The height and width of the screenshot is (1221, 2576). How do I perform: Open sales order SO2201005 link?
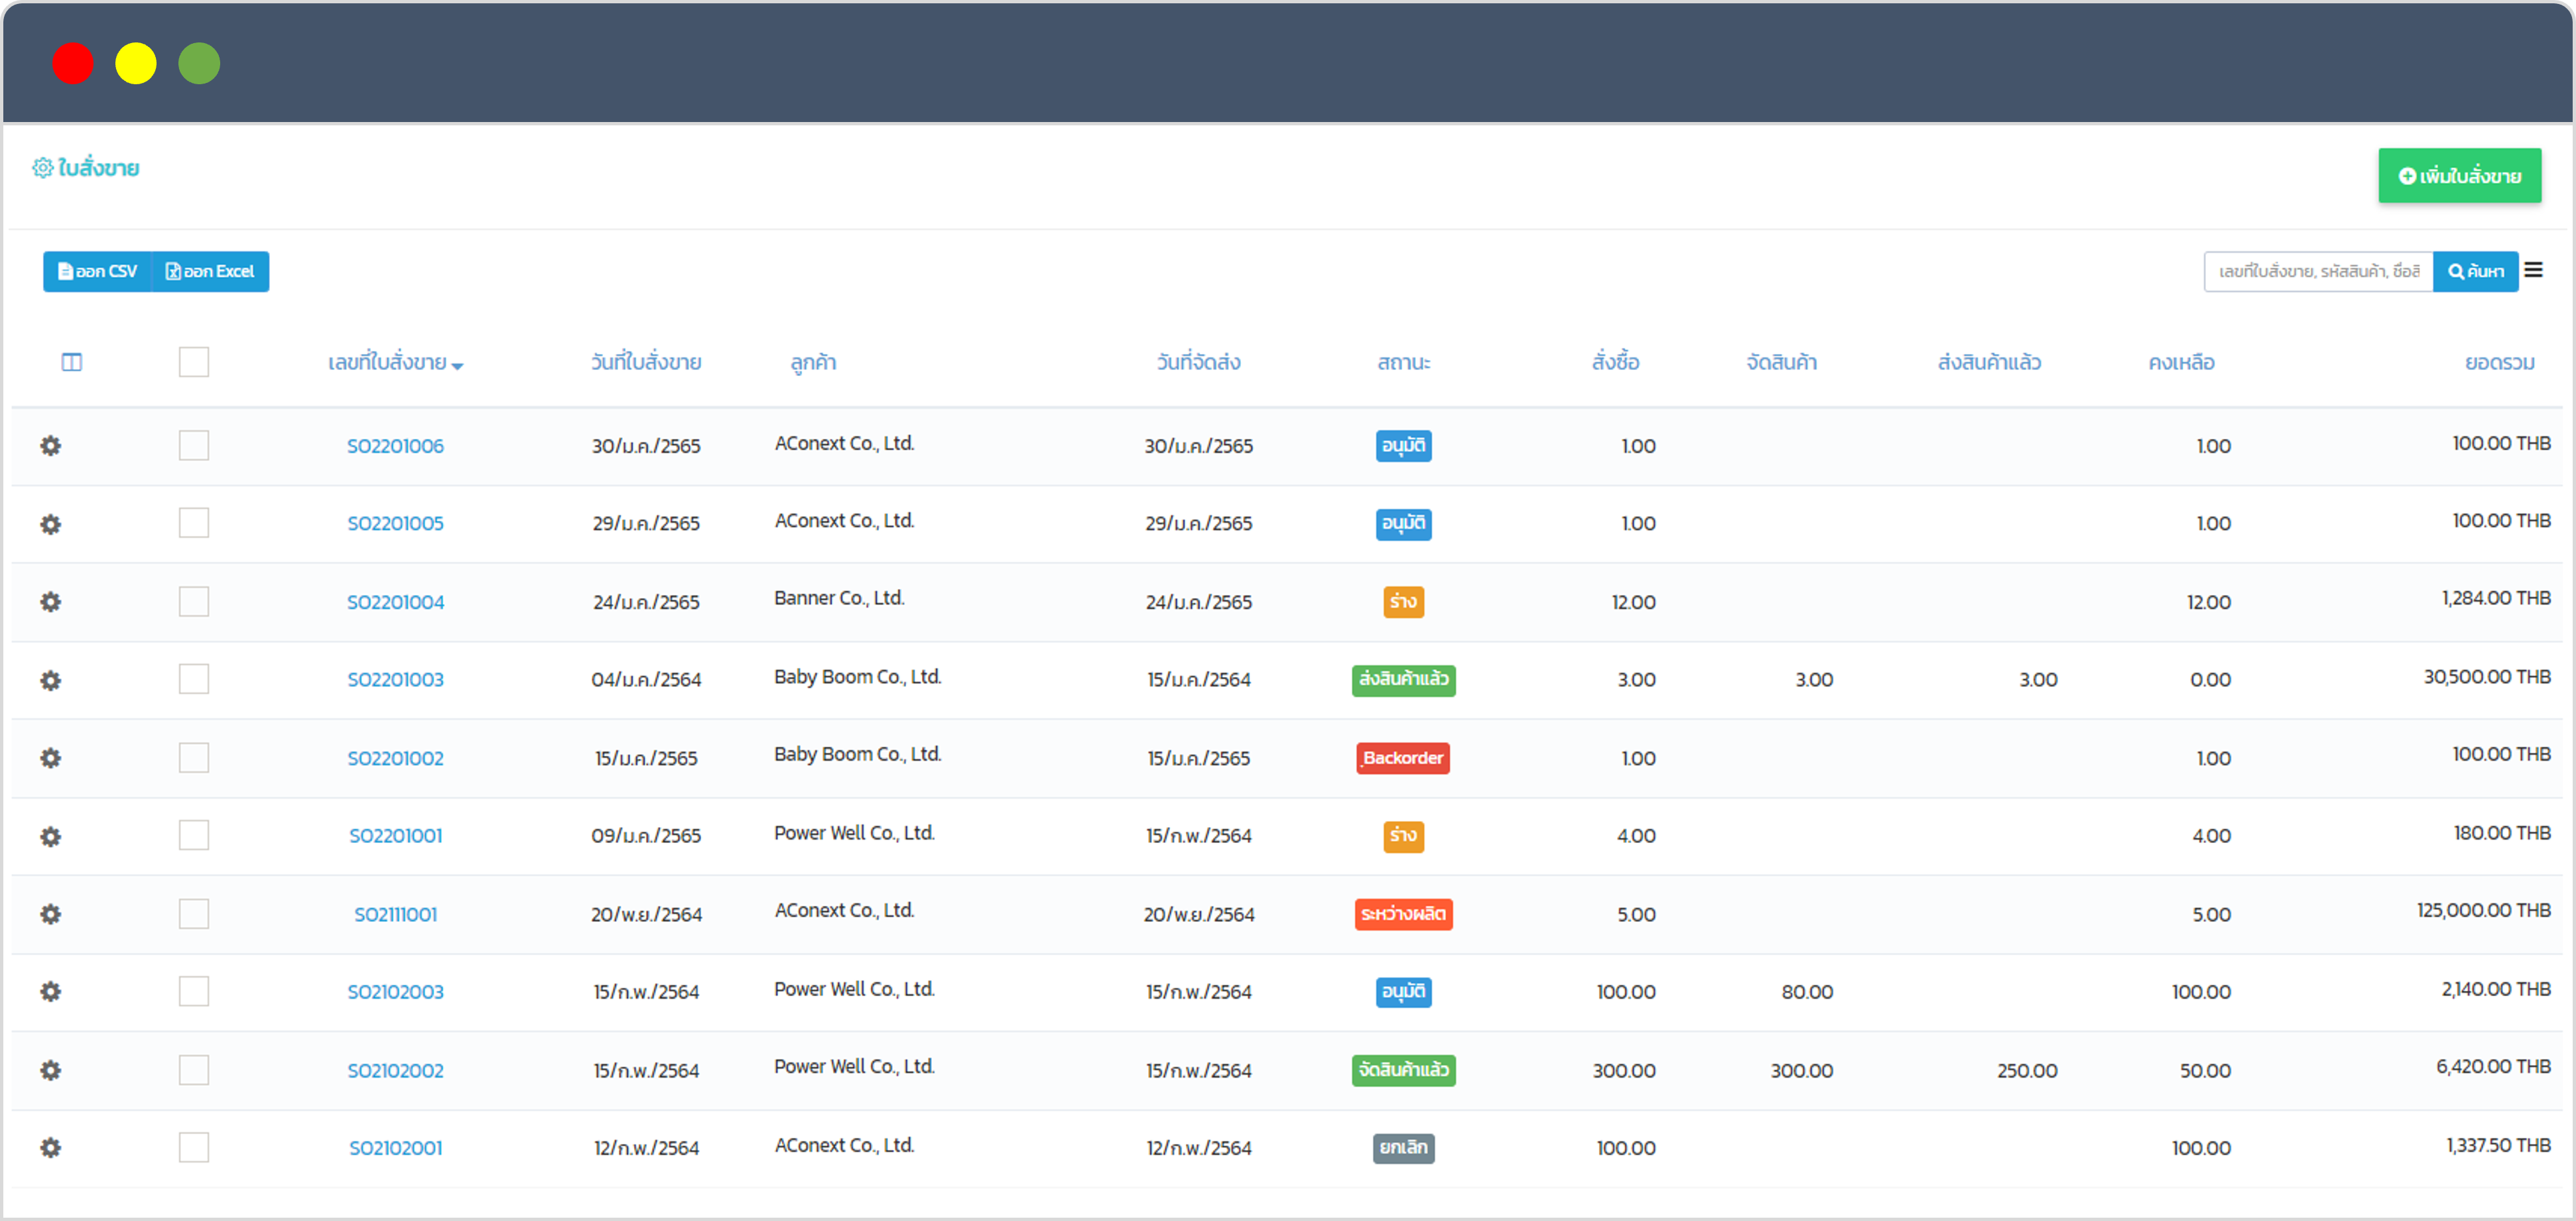(x=395, y=523)
